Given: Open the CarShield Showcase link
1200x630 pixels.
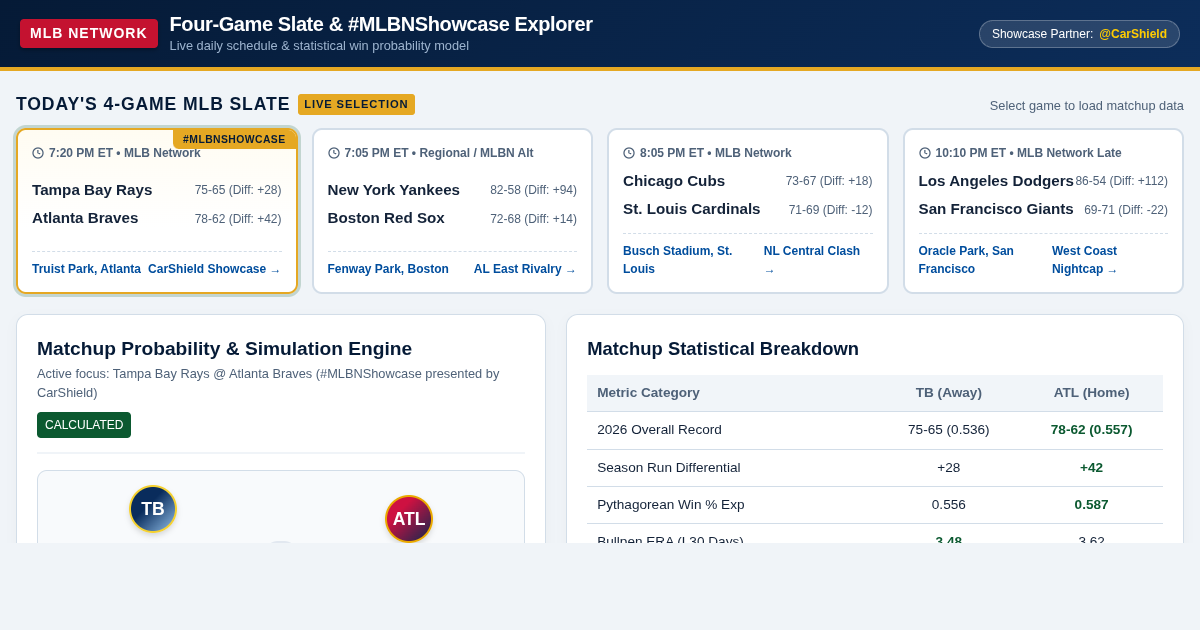Looking at the screenshot, I should 214,269.
